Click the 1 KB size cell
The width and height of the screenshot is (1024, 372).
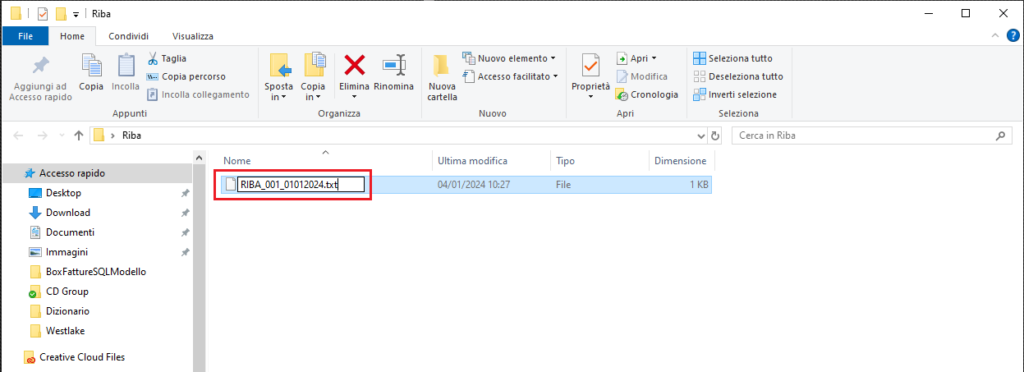click(x=700, y=185)
